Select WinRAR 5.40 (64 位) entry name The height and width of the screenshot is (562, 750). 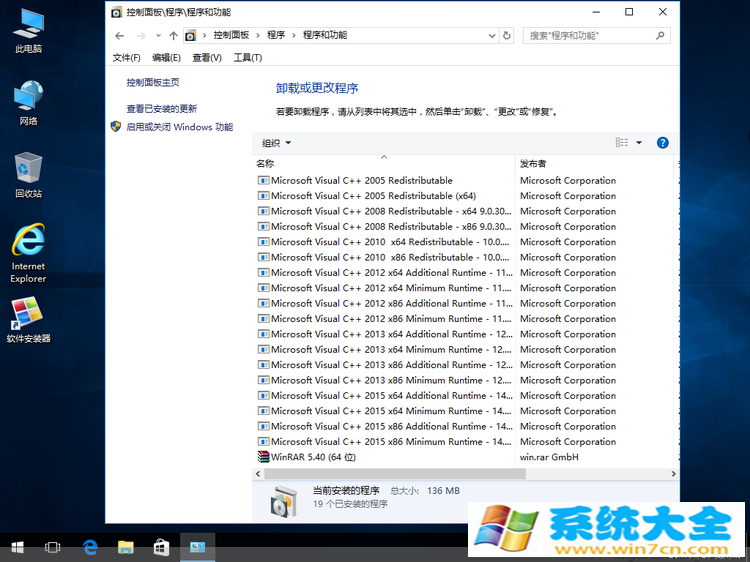(x=313, y=457)
